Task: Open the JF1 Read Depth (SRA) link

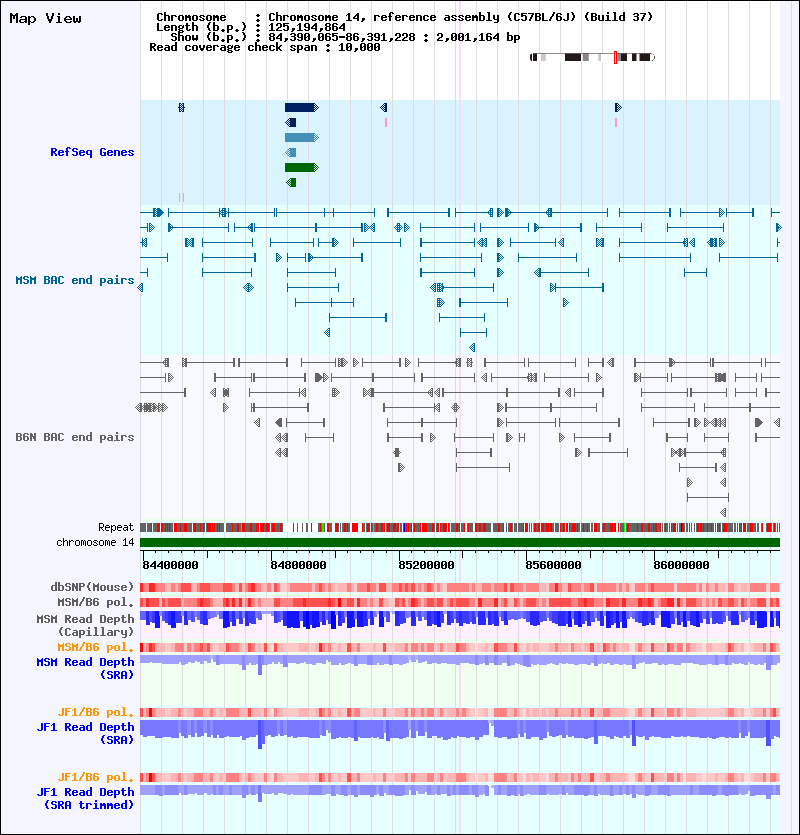Action: click(x=85, y=733)
